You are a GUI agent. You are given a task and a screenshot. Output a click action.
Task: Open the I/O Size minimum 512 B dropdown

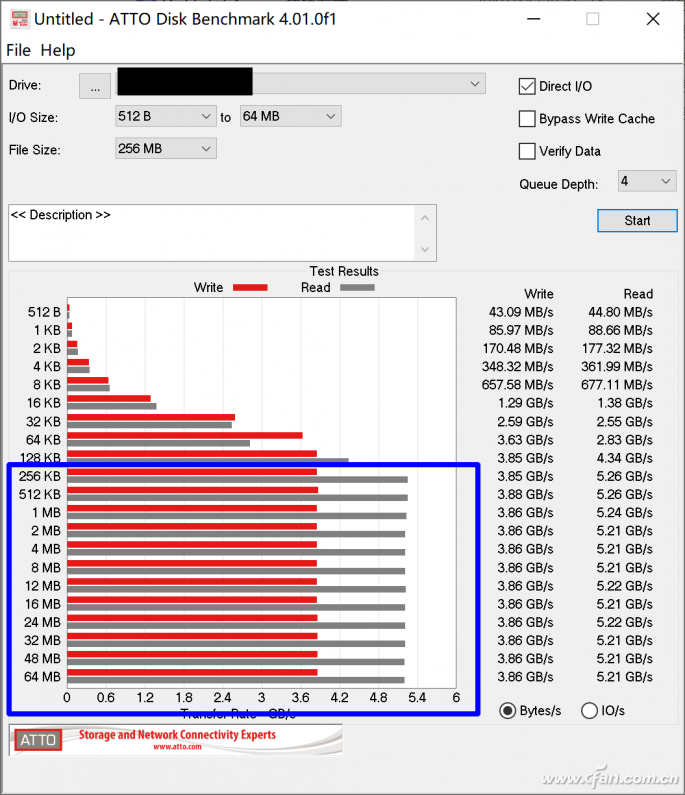click(x=166, y=117)
